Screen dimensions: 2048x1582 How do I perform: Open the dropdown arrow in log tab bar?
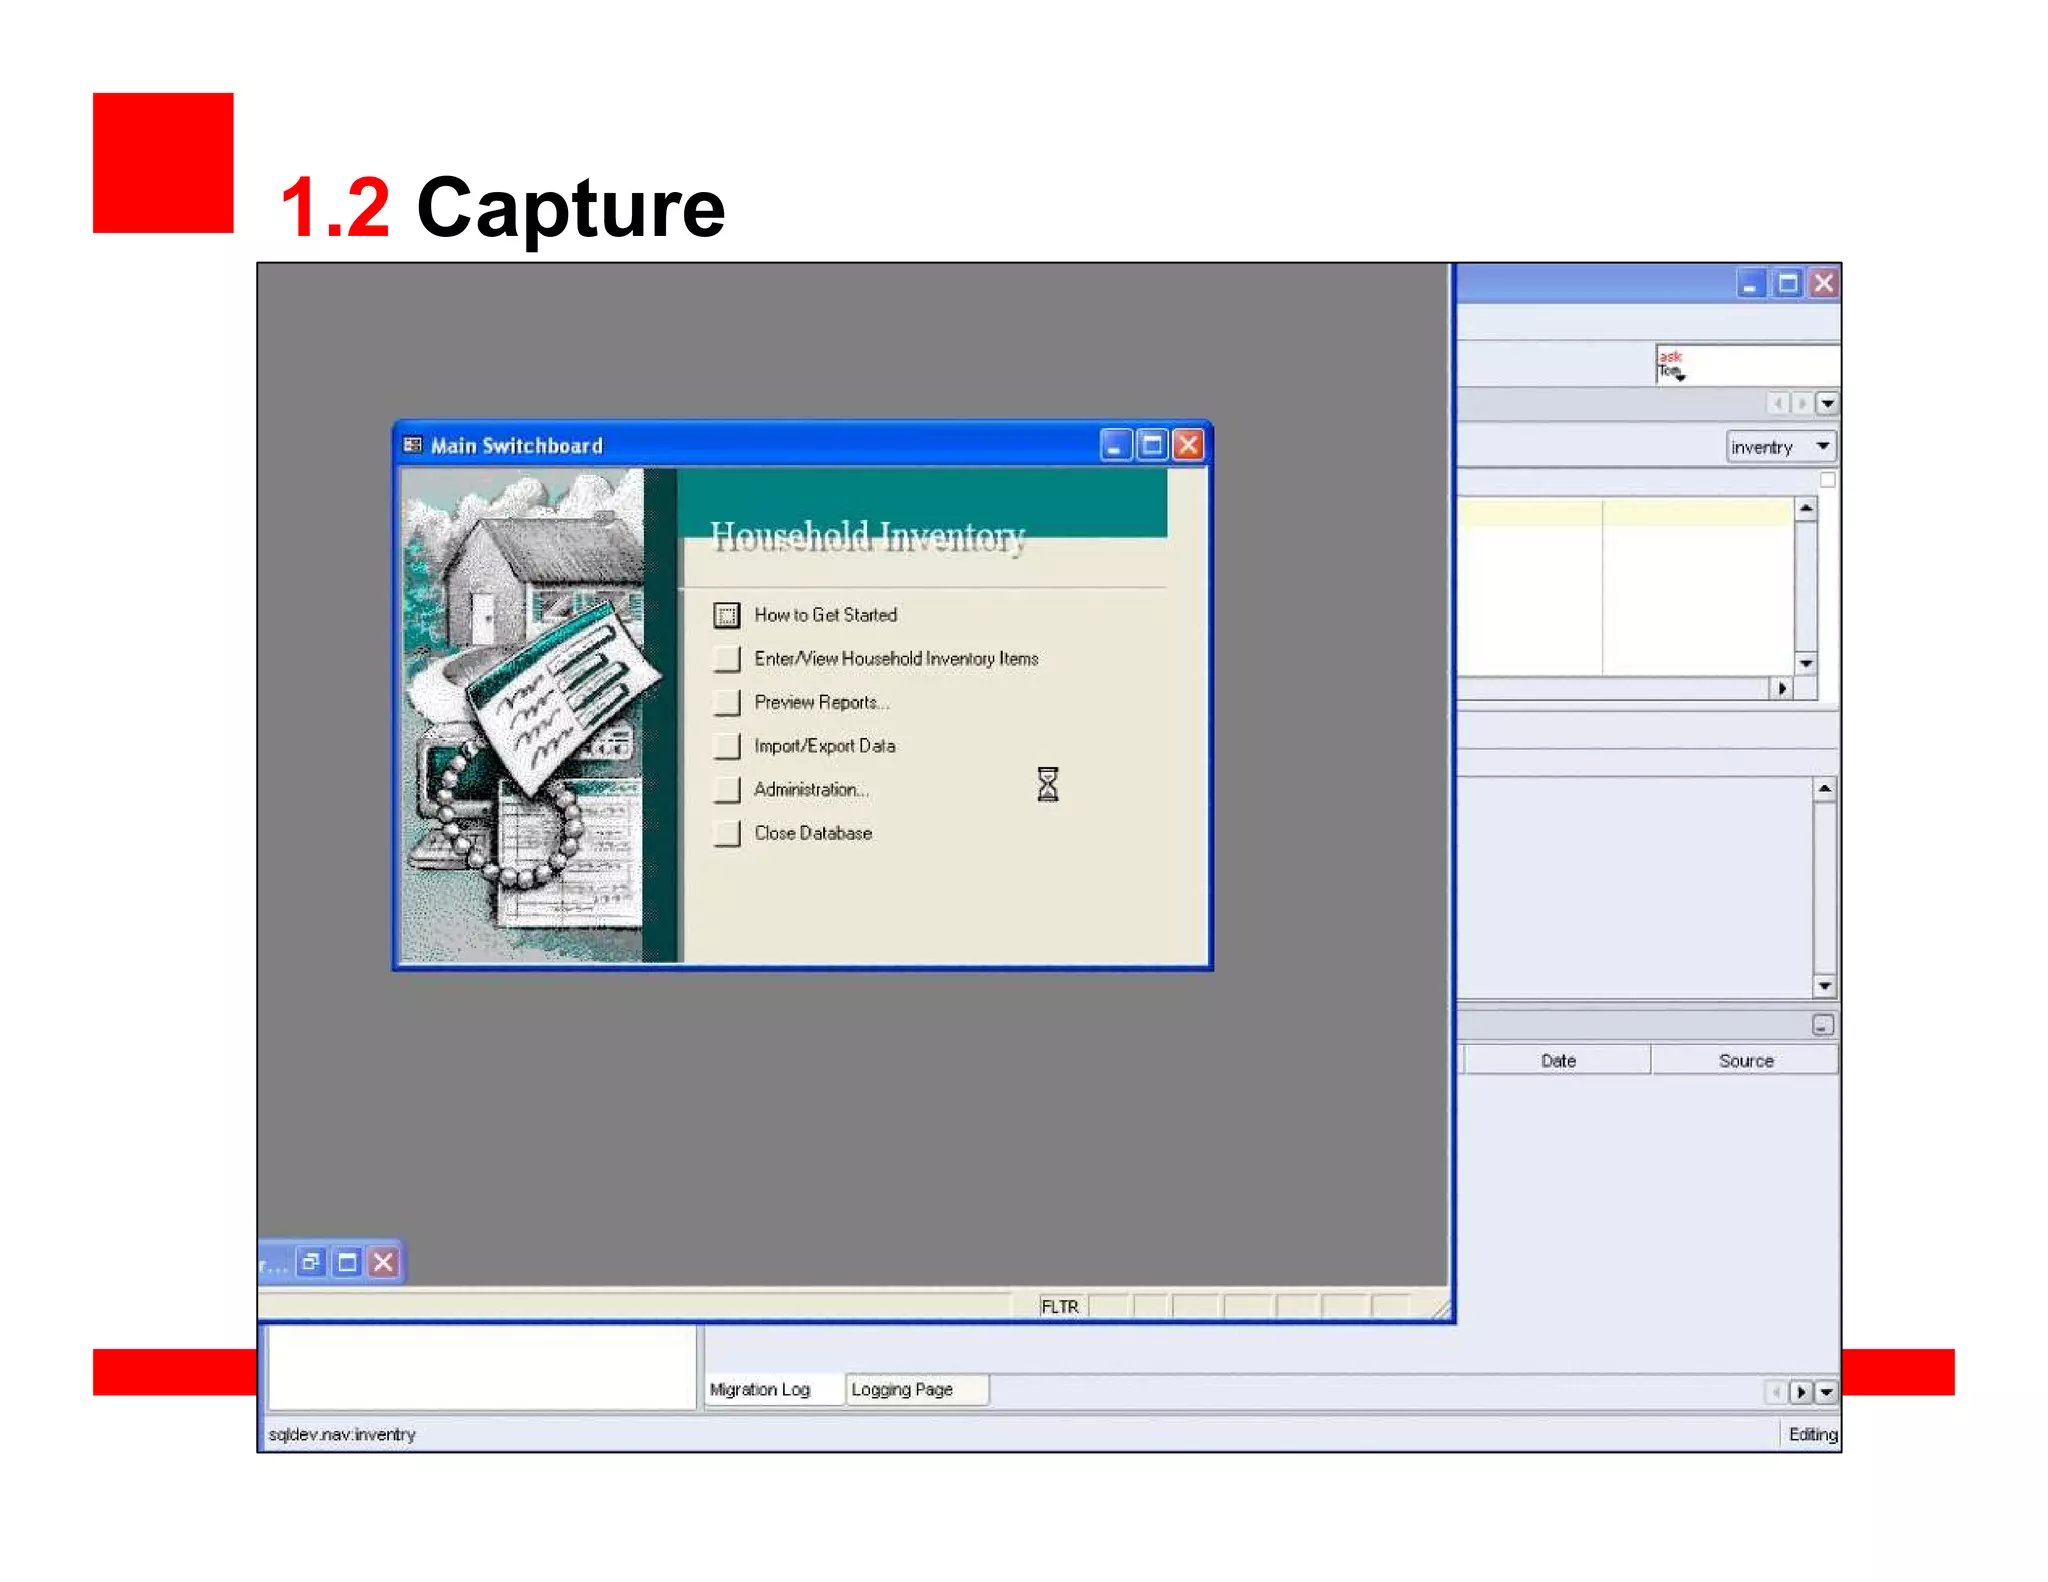tap(1826, 1392)
